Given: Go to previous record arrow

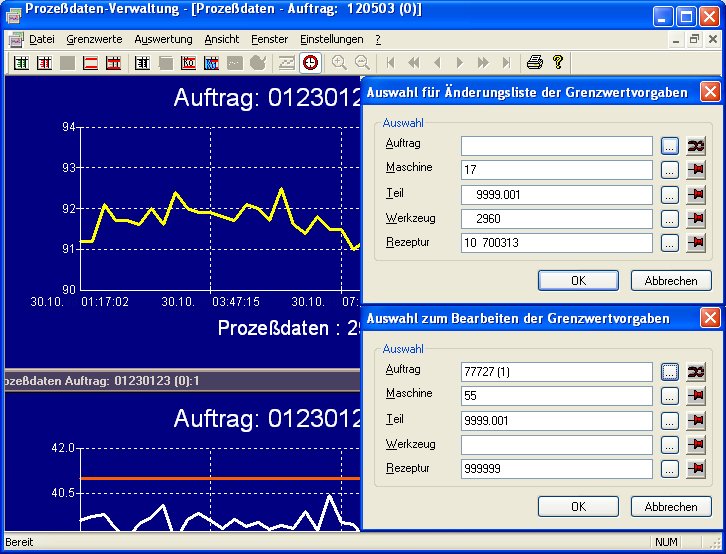Looking at the screenshot, I should point(437,62).
